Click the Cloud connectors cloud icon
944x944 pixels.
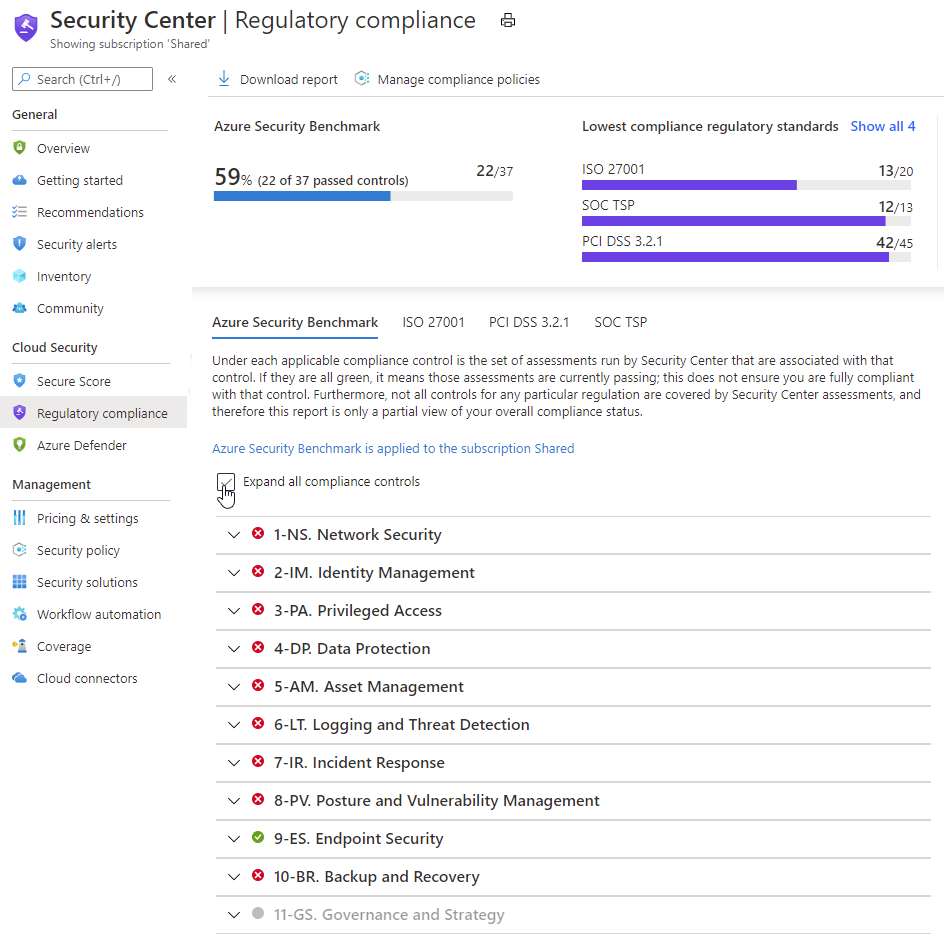point(20,678)
